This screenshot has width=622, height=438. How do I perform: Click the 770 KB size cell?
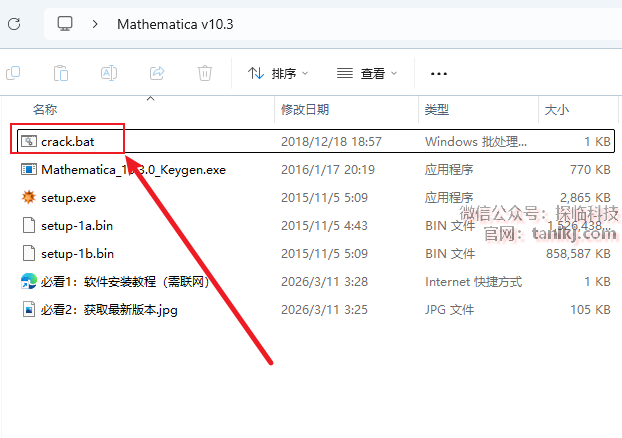(590, 170)
